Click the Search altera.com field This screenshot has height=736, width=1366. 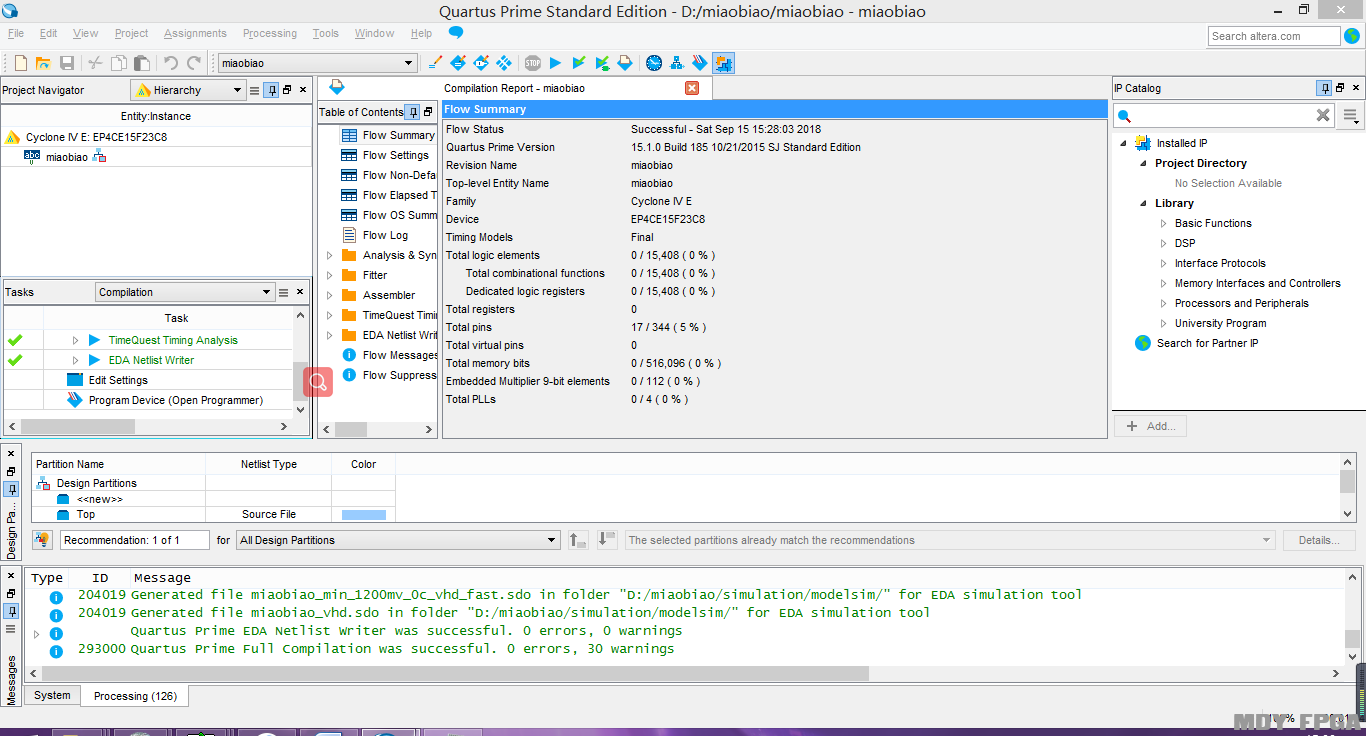[x=1274, y=36]
